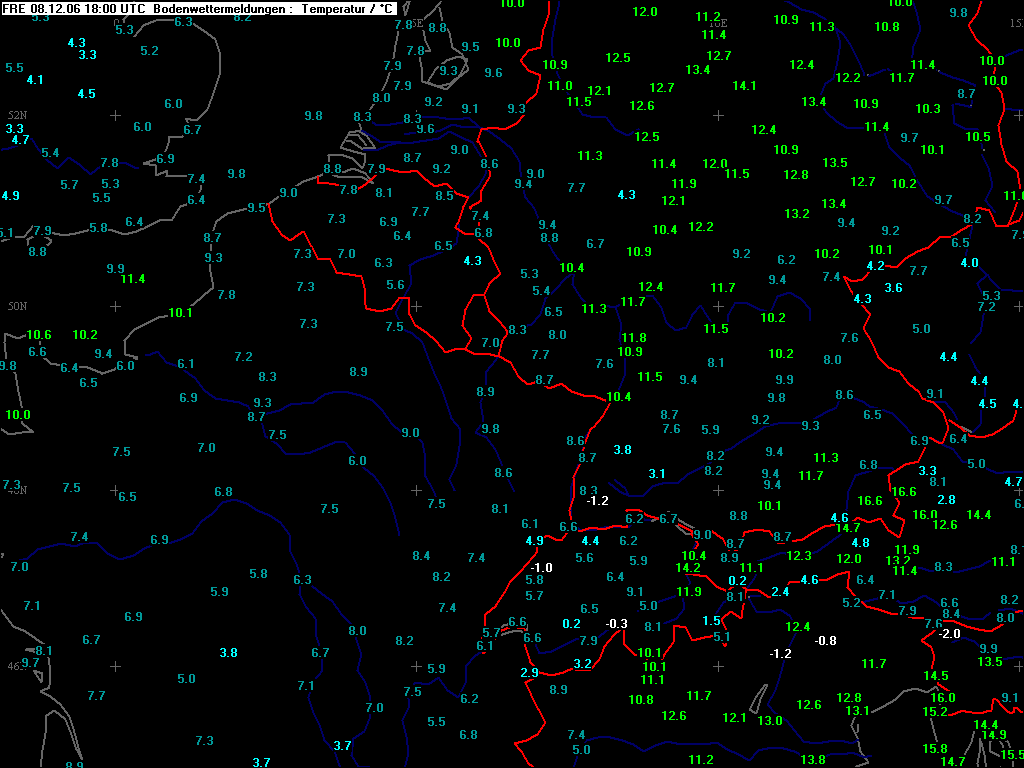Click the cyan 2.4 station reading
Image resolution: width=1024 pixels, height=768 pixels.
click(781, 591)
